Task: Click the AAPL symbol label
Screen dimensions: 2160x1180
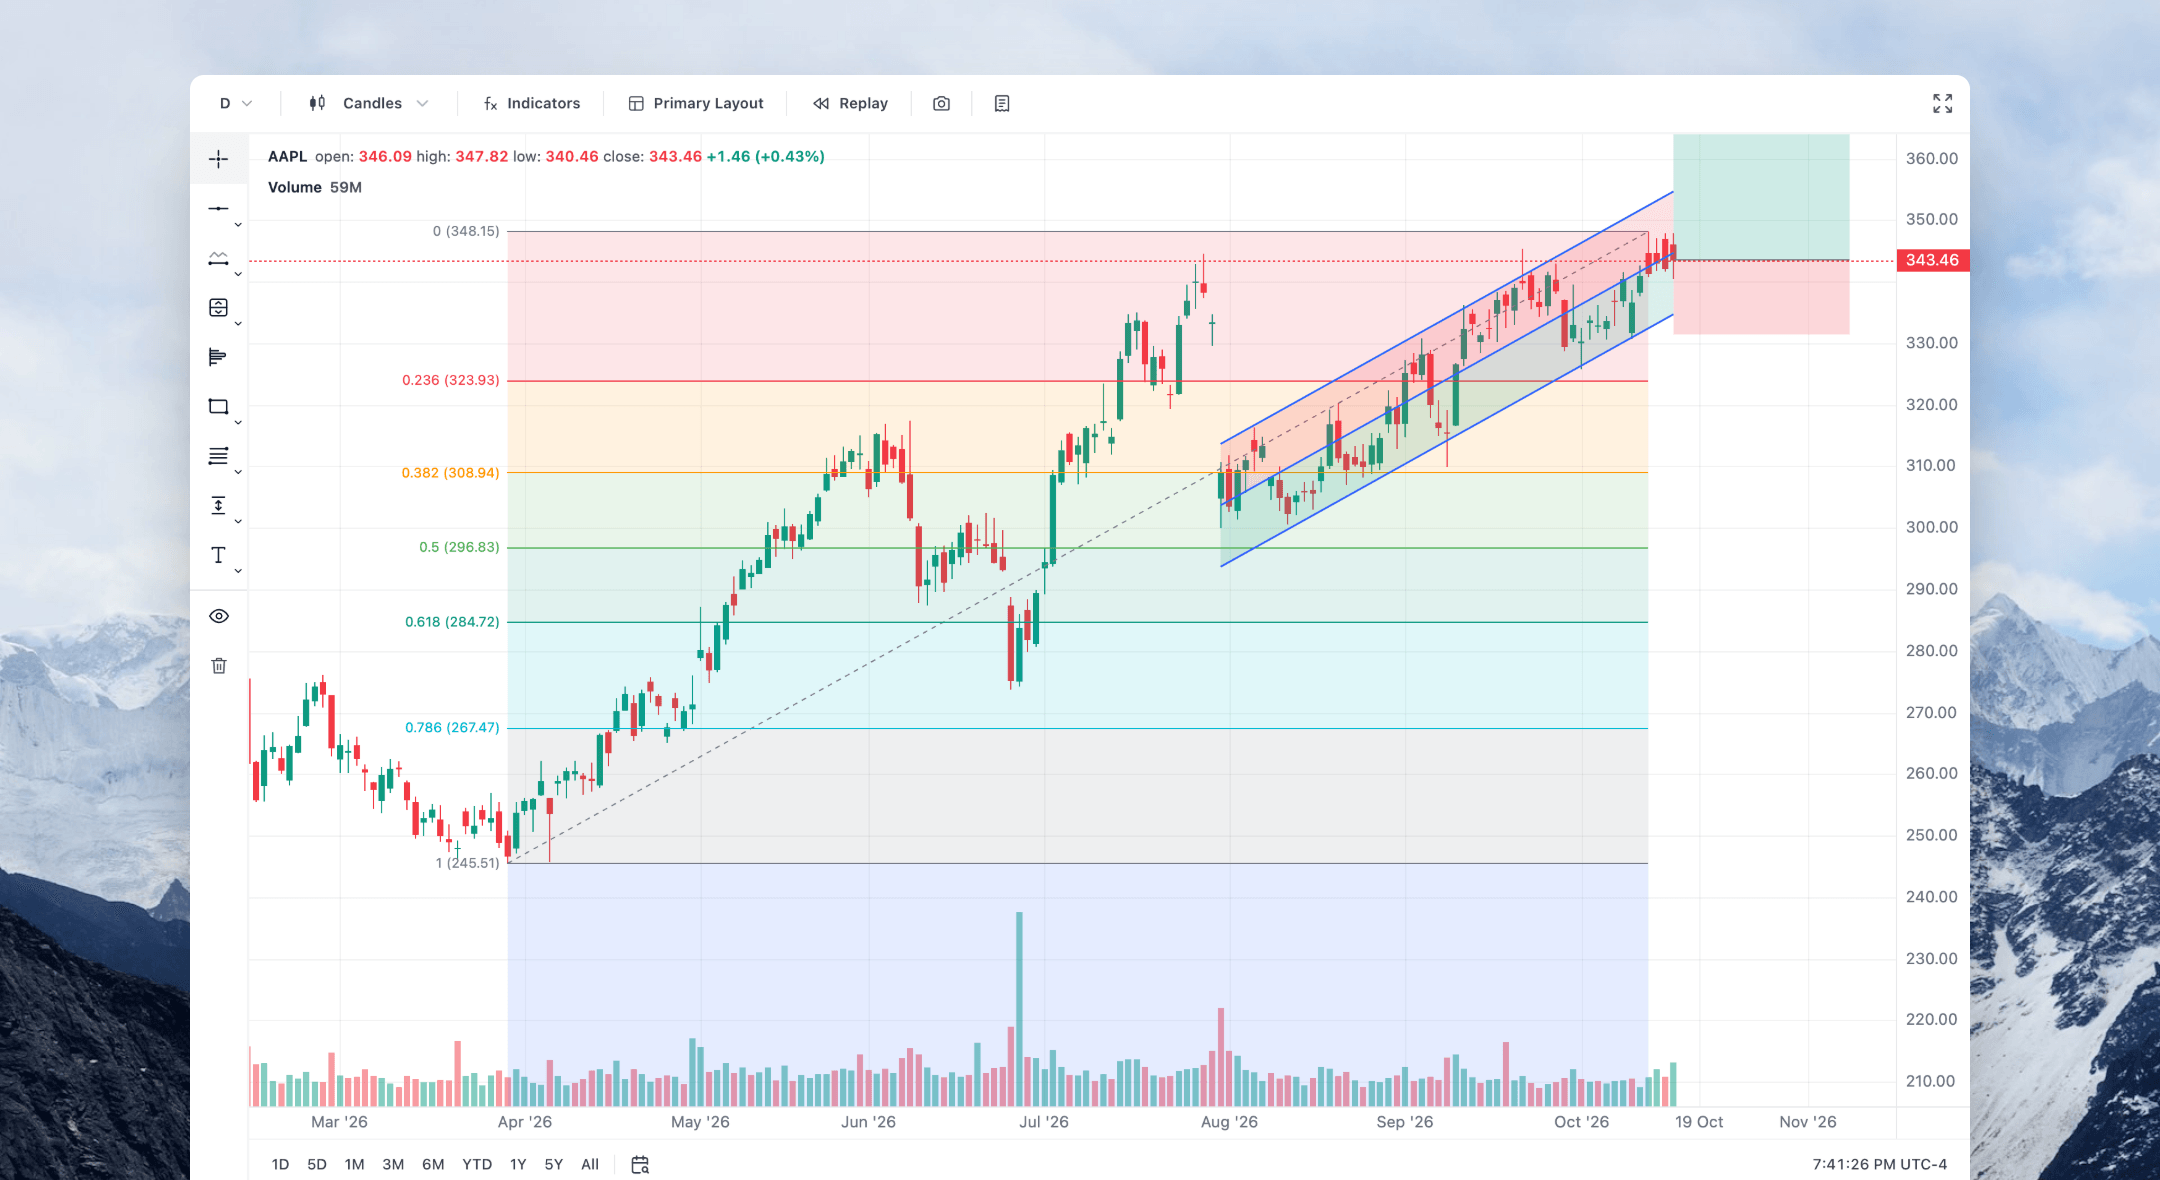Action: pyautogui.click(x=287, y=156)
